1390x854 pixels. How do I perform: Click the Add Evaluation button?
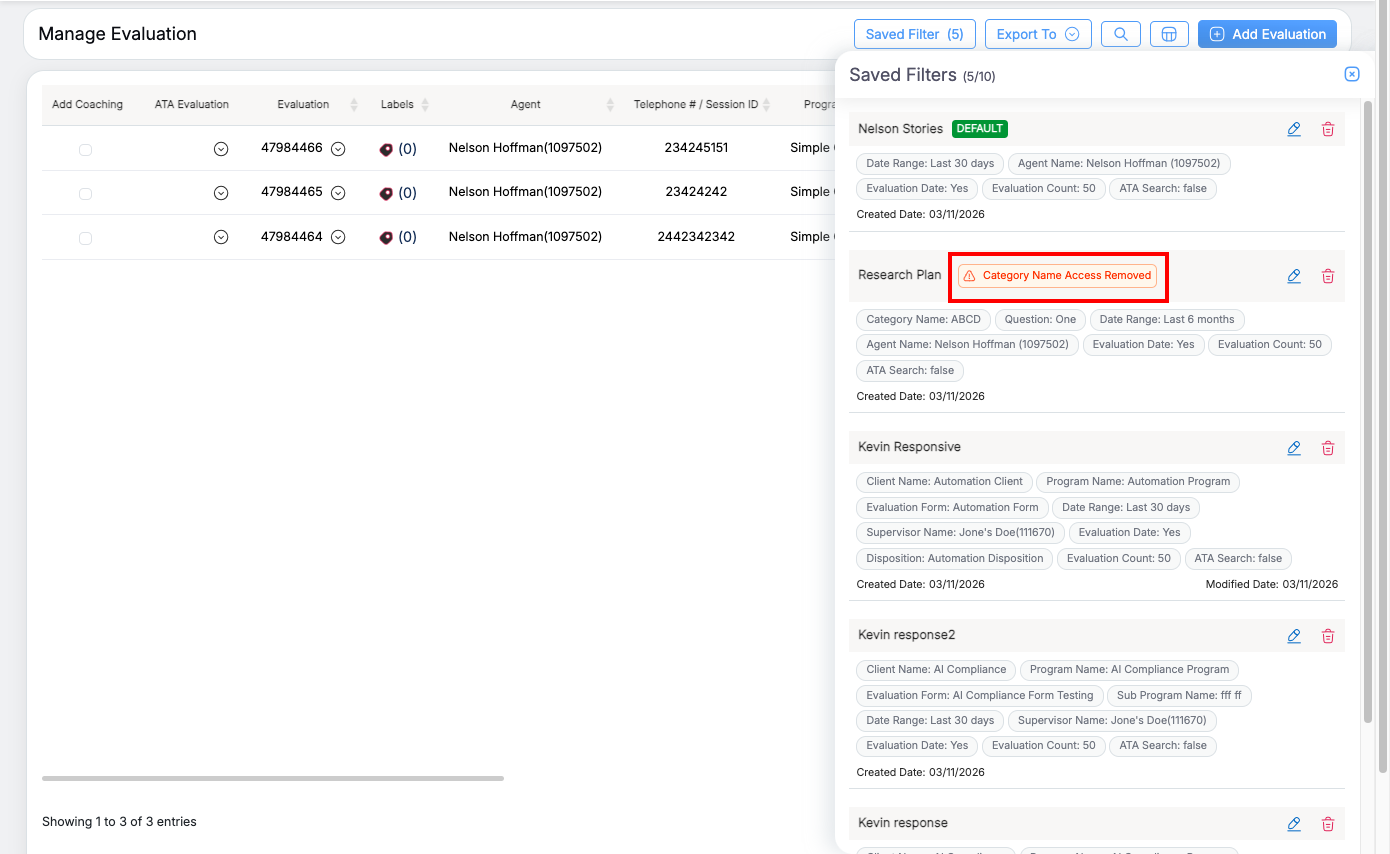tap(1267, 34)
